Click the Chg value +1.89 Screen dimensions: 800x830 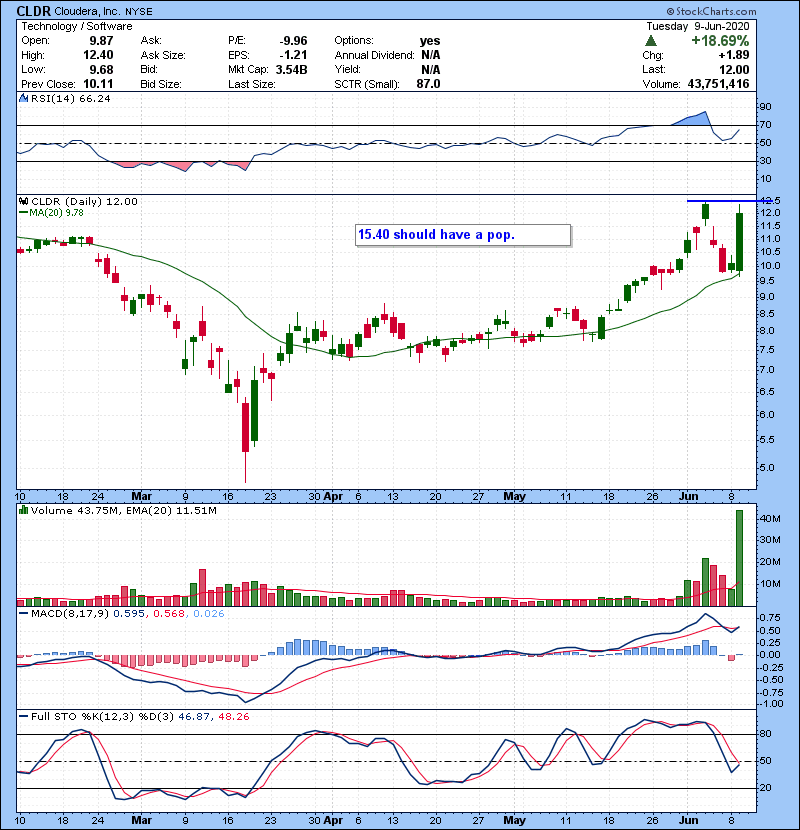coord(734,55)
